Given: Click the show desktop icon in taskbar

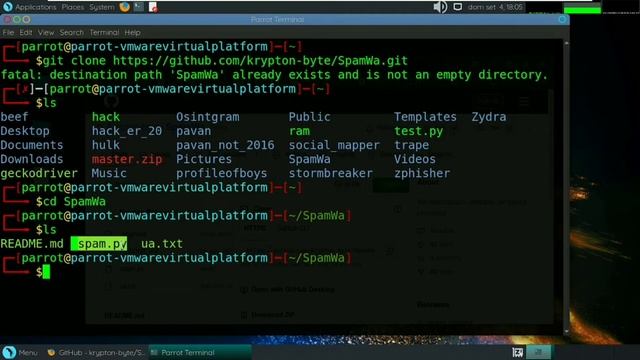Looking at the screenshot, I should click(518, 352).
